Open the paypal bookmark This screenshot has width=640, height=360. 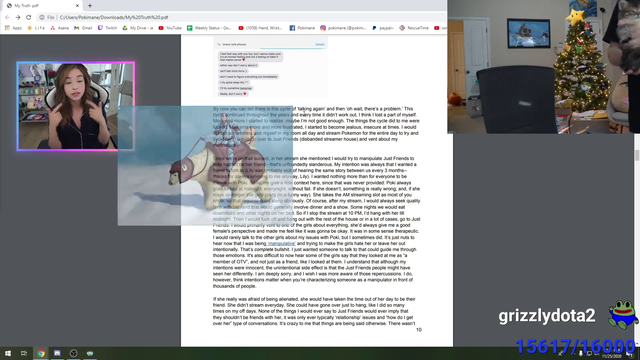coord(383,28)
